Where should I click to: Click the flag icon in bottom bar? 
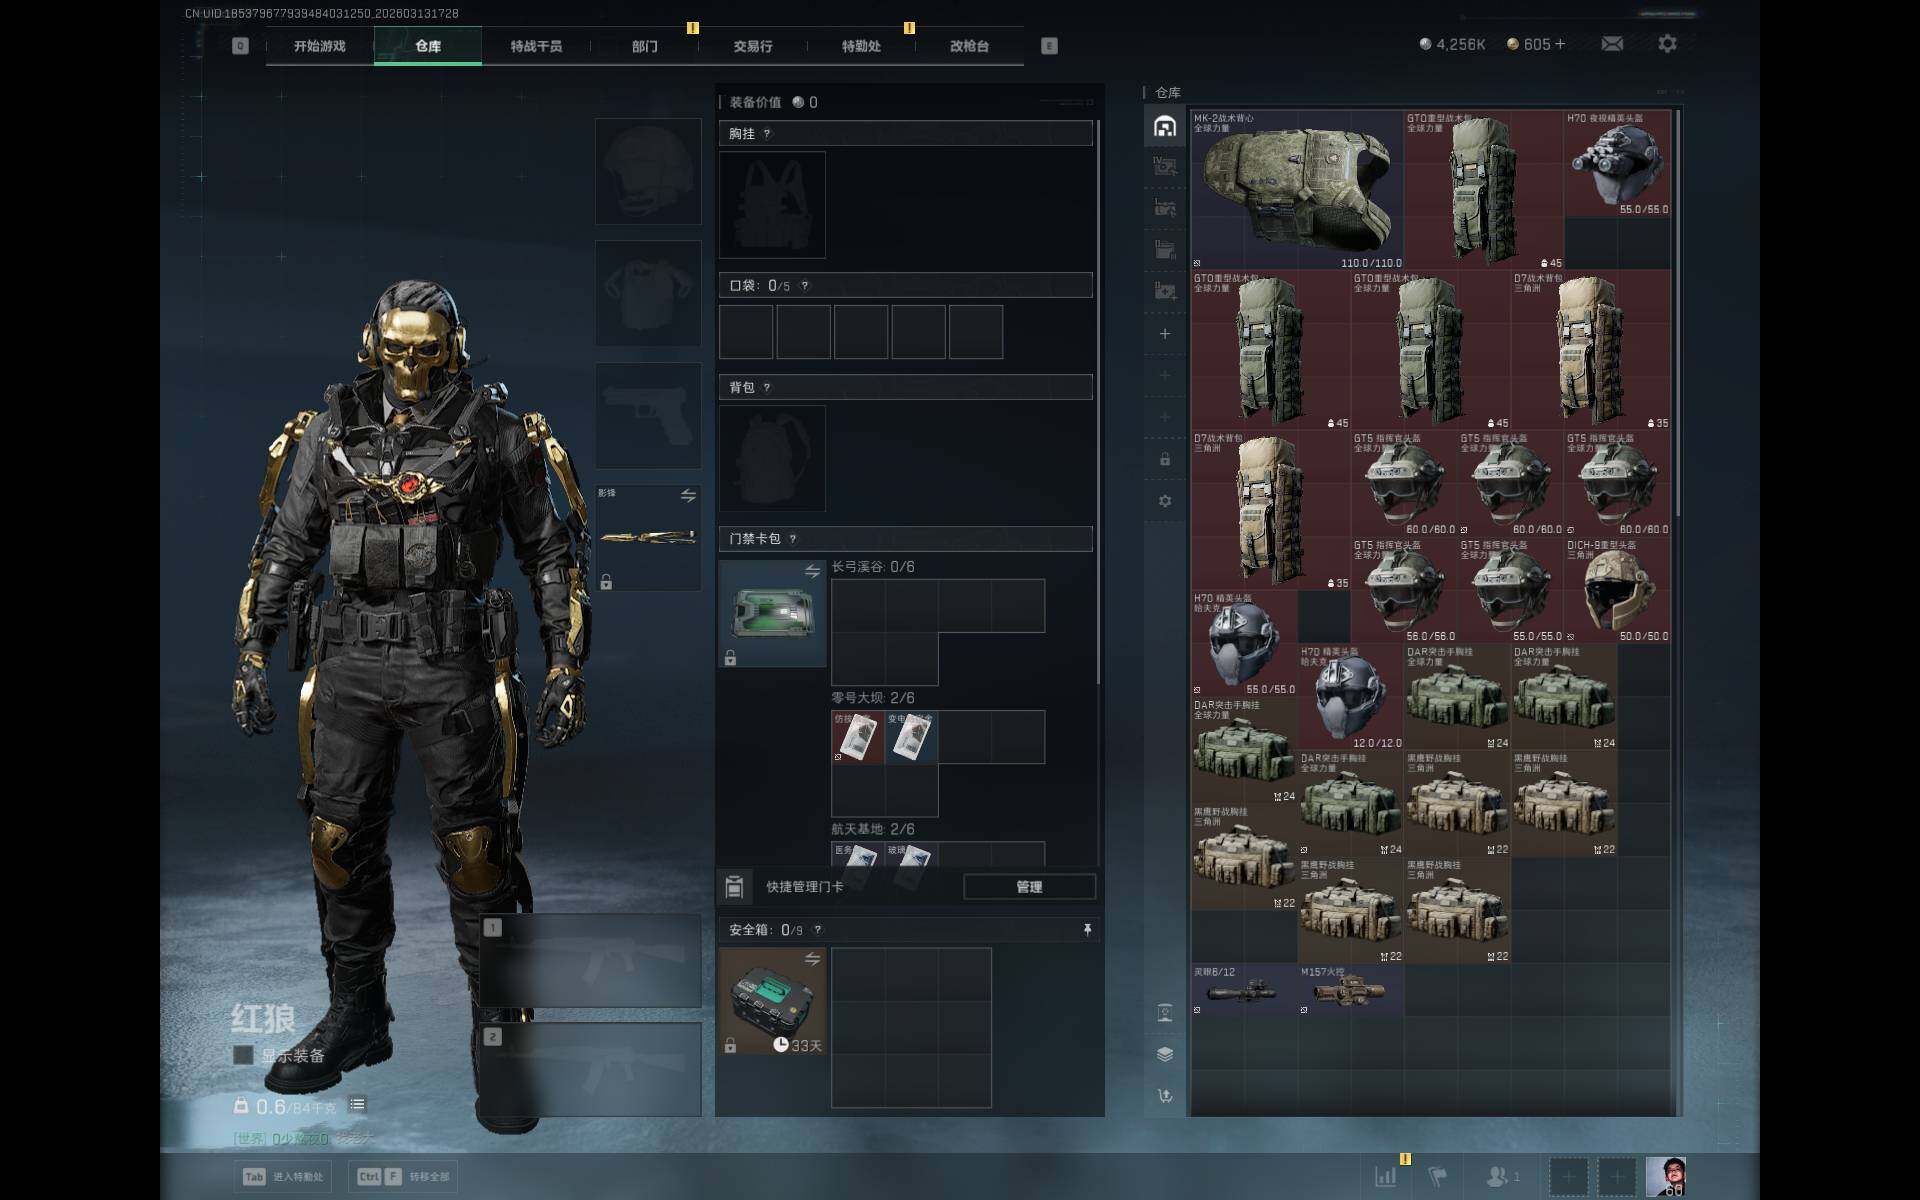pos(1437,1176)
